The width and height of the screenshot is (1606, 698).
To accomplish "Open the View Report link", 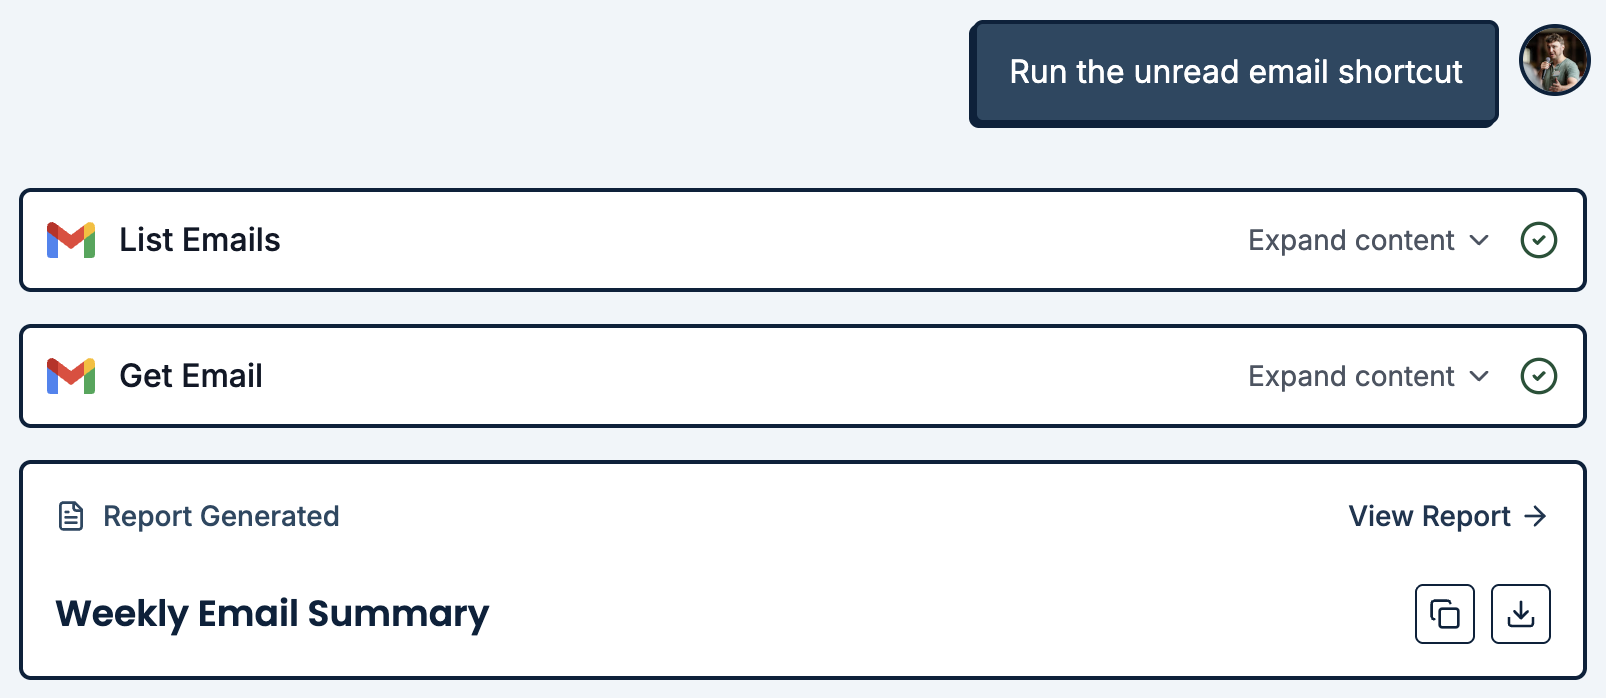I will pos(1427,516).
